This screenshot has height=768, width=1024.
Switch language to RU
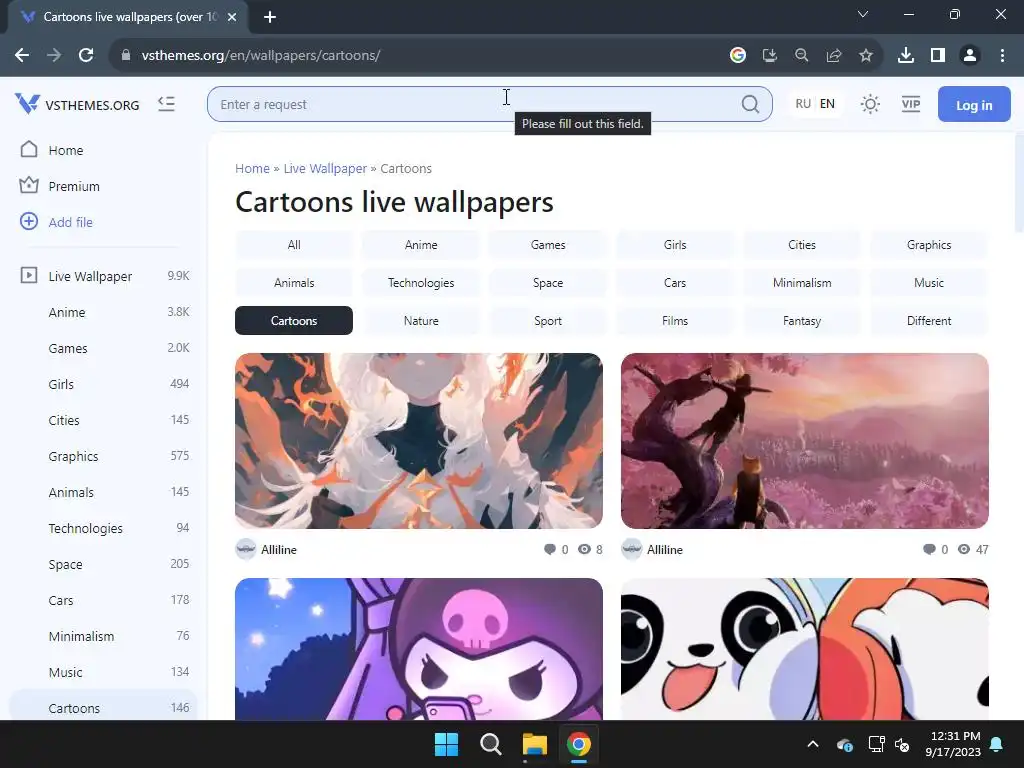pyautogui.click(x=803, y=104)
